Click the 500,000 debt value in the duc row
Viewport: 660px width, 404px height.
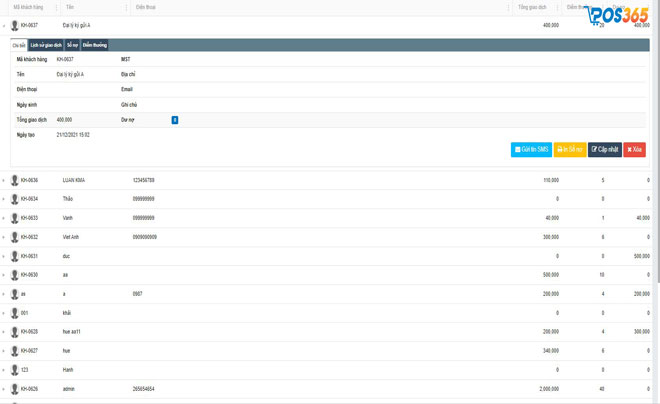point(642,256)
